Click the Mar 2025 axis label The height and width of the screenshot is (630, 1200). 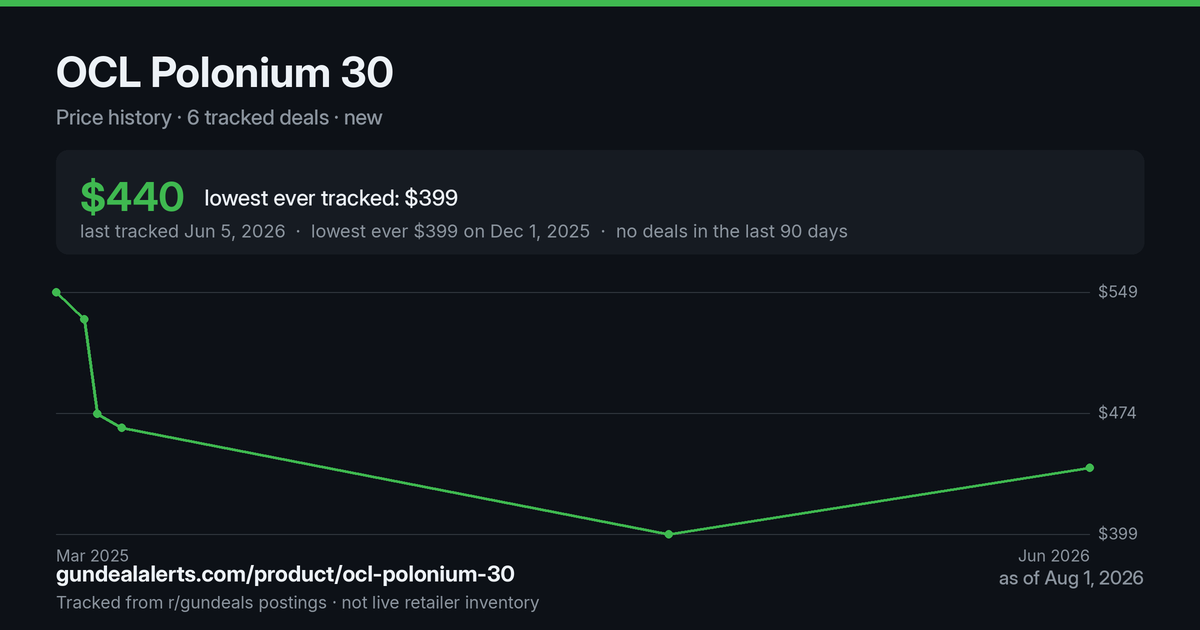(x=92, y=555)
